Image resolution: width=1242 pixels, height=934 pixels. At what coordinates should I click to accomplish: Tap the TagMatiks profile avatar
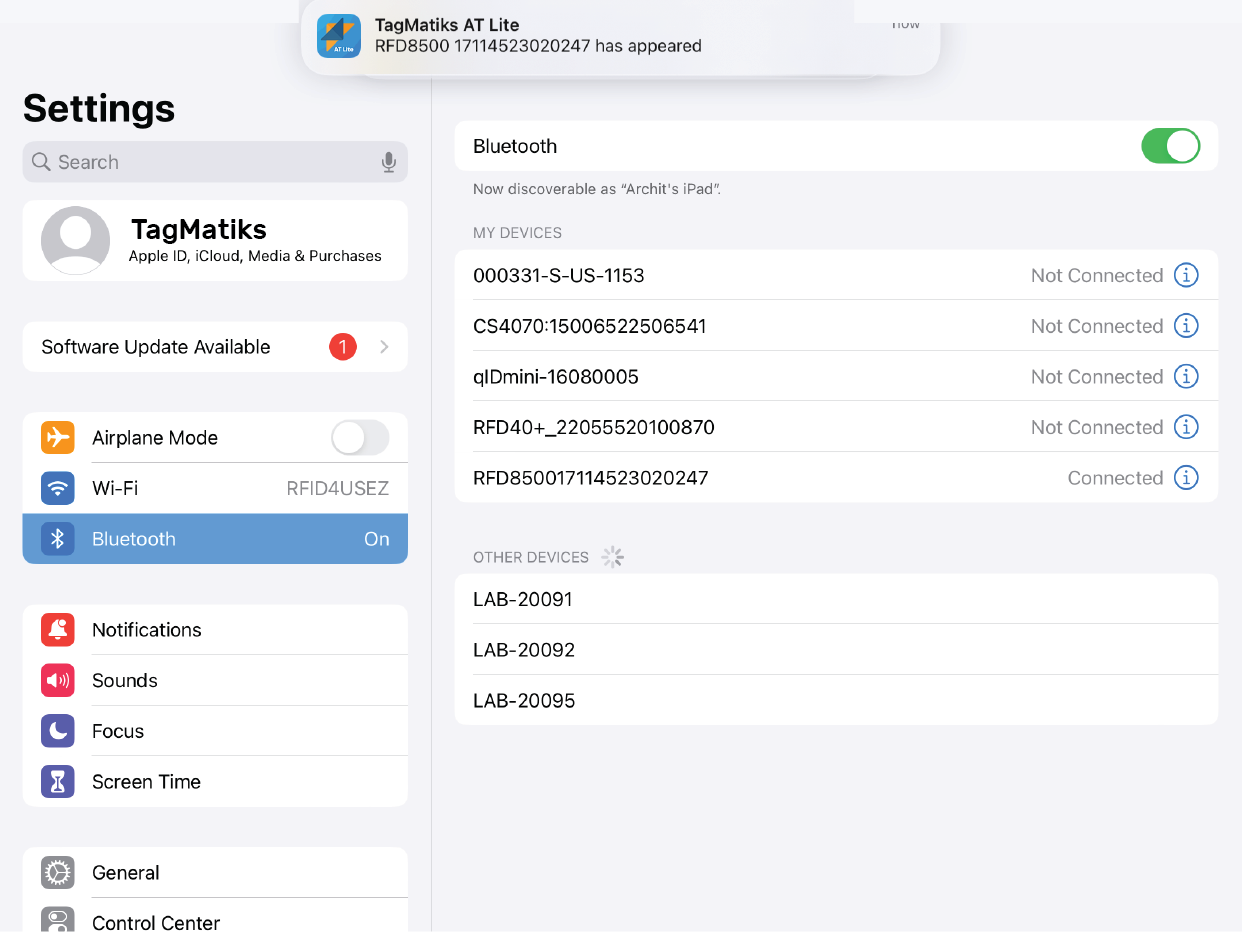[x=75, y=240]
